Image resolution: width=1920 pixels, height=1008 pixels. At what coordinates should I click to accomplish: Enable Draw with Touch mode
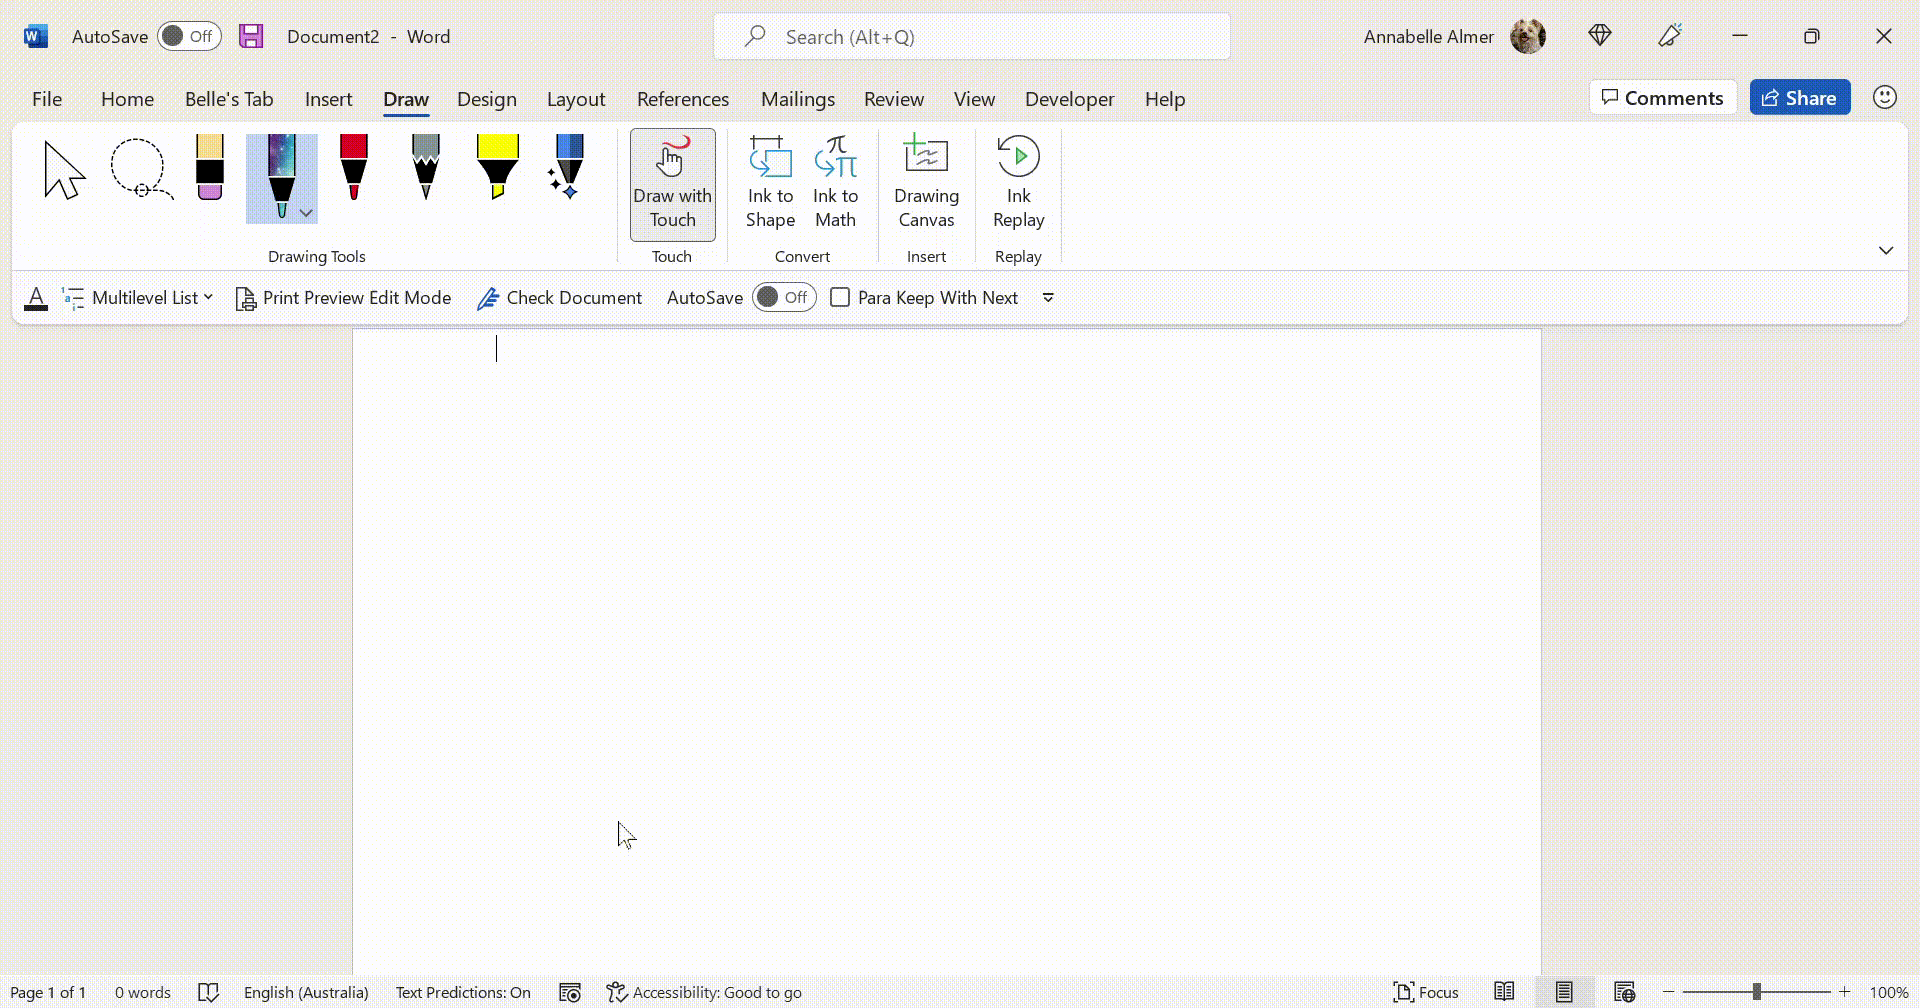pyautogui.click(x=672, y=184)
